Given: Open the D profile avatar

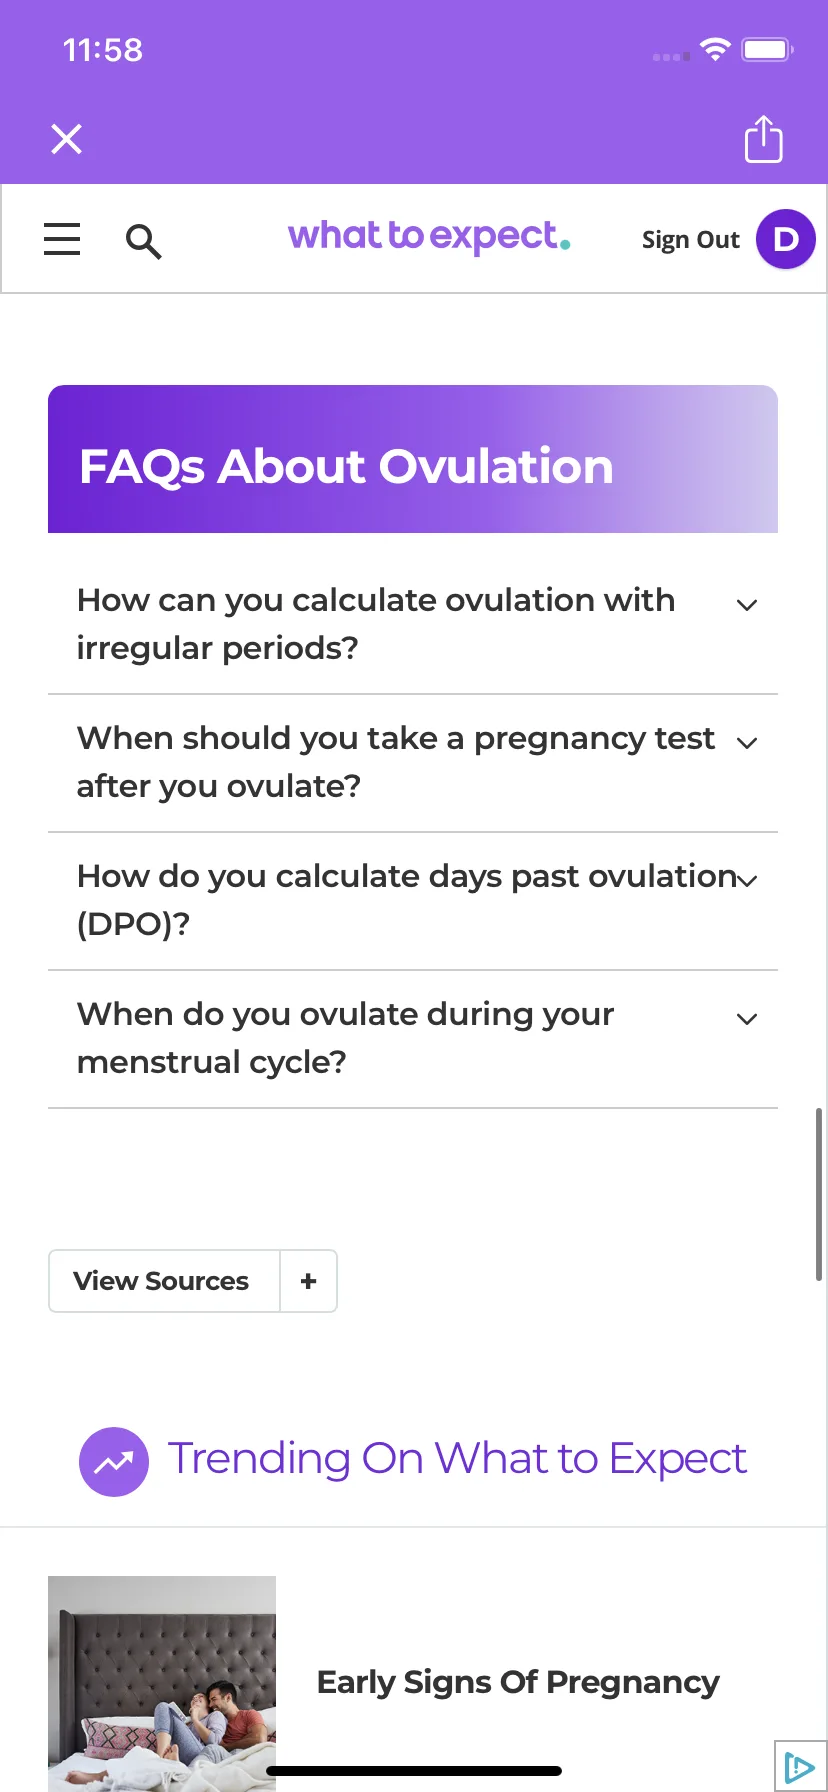Looking at the screenshot, I should coord(786,239).
